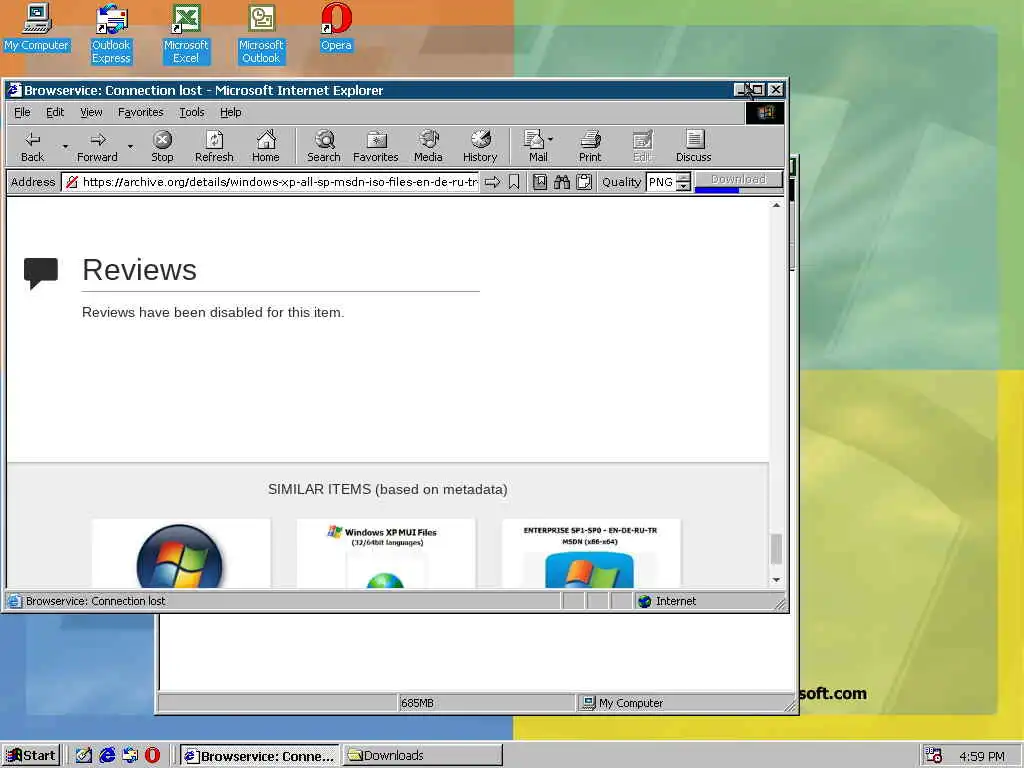Click the vertical scrollbar thumb
1024x768 pixels.
point(776,549)
